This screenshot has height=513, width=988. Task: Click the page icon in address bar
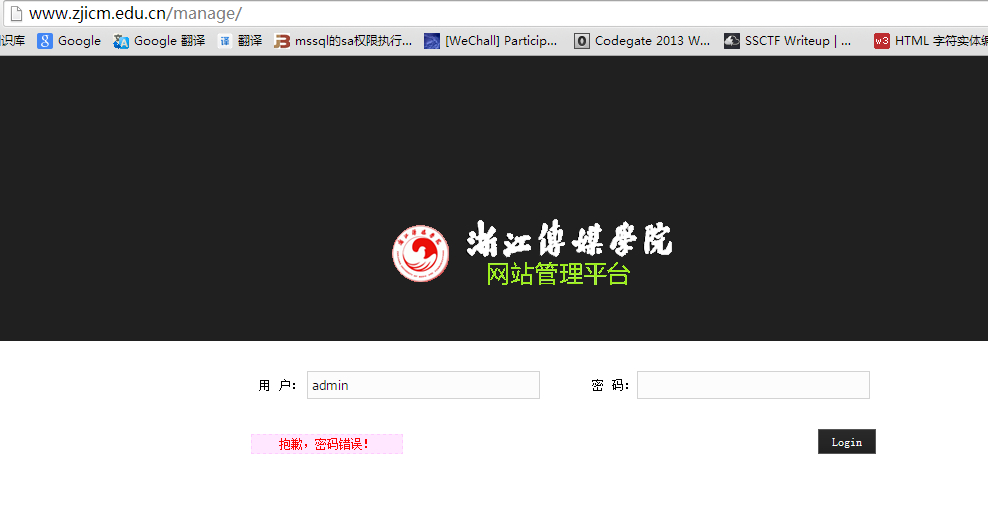point(16,13)
